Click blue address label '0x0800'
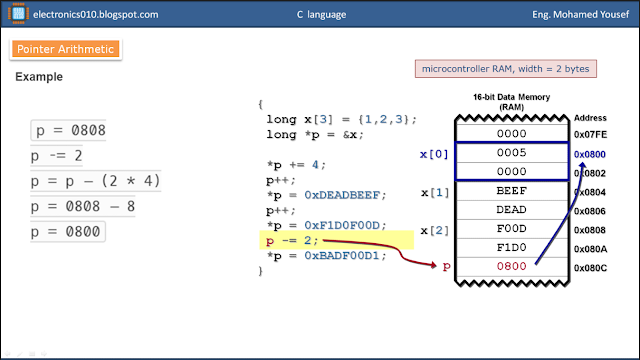640x360 pixels. (590, 154)
